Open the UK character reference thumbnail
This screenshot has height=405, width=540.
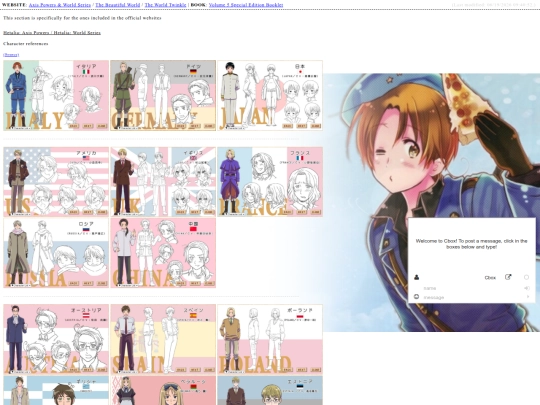point(163,182)
